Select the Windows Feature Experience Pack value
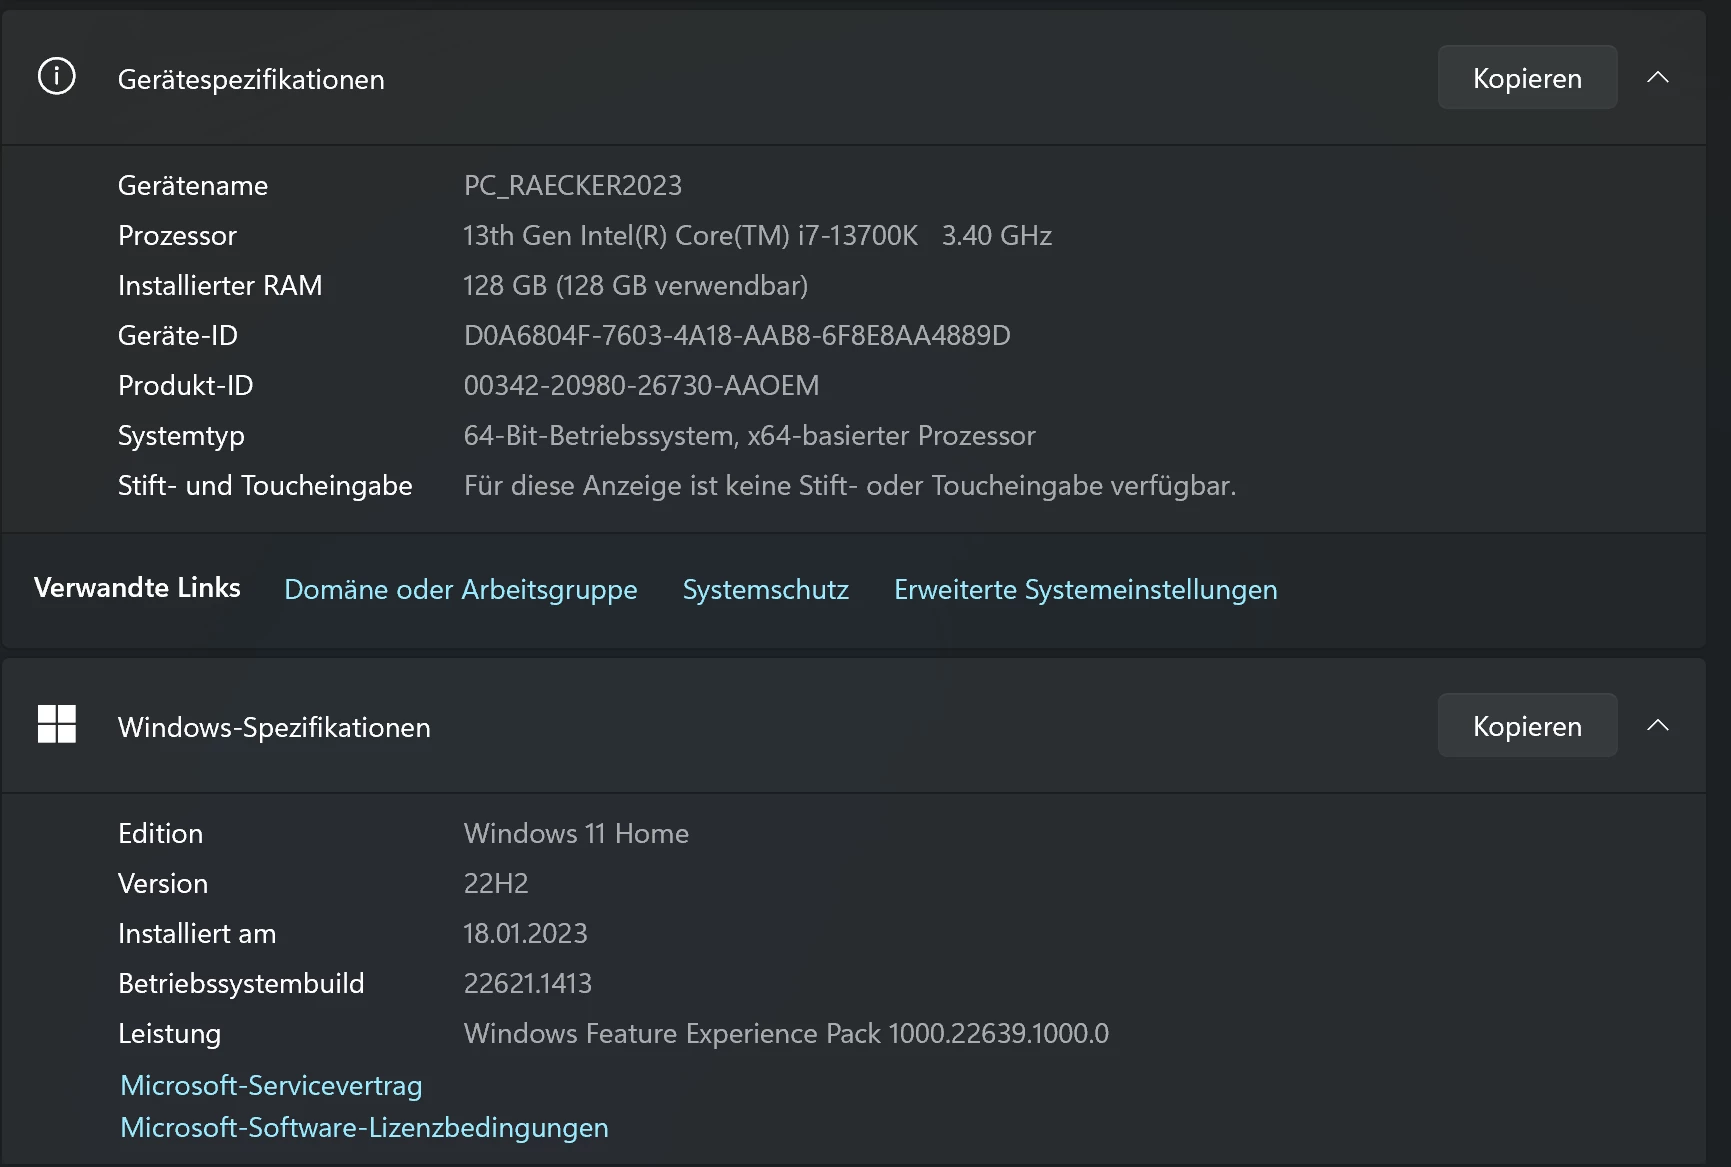1731x1167 pixels. 786,1033
